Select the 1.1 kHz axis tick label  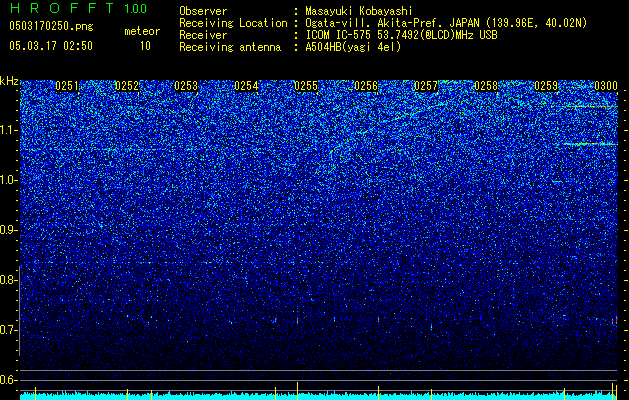click(8, 130)
